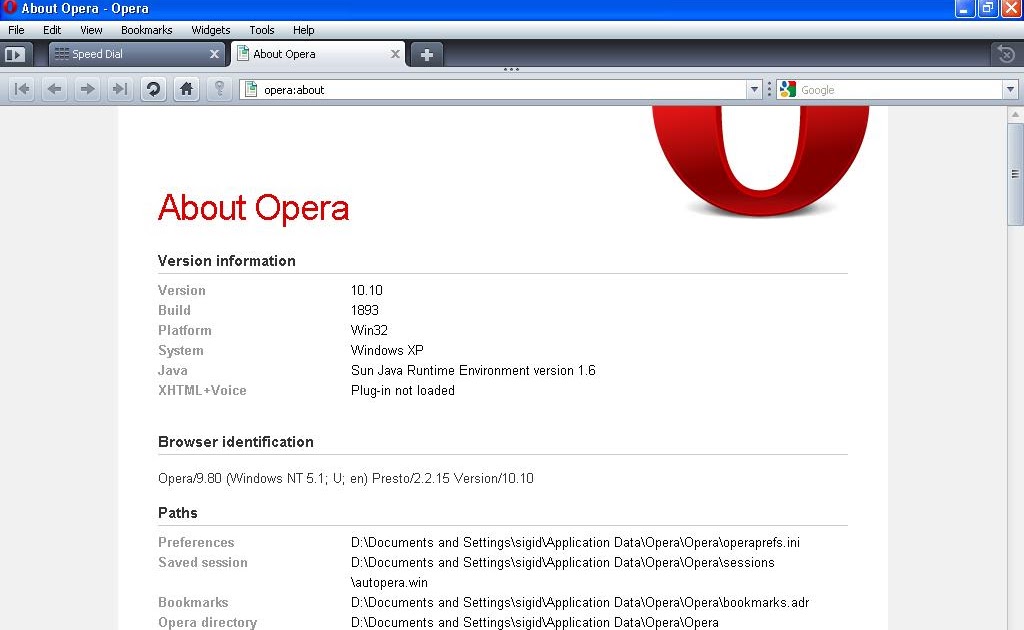This screenshot has width=1024, height=630.
Task: Click the tab bar resize handle dots
Action: coord(511,69)
